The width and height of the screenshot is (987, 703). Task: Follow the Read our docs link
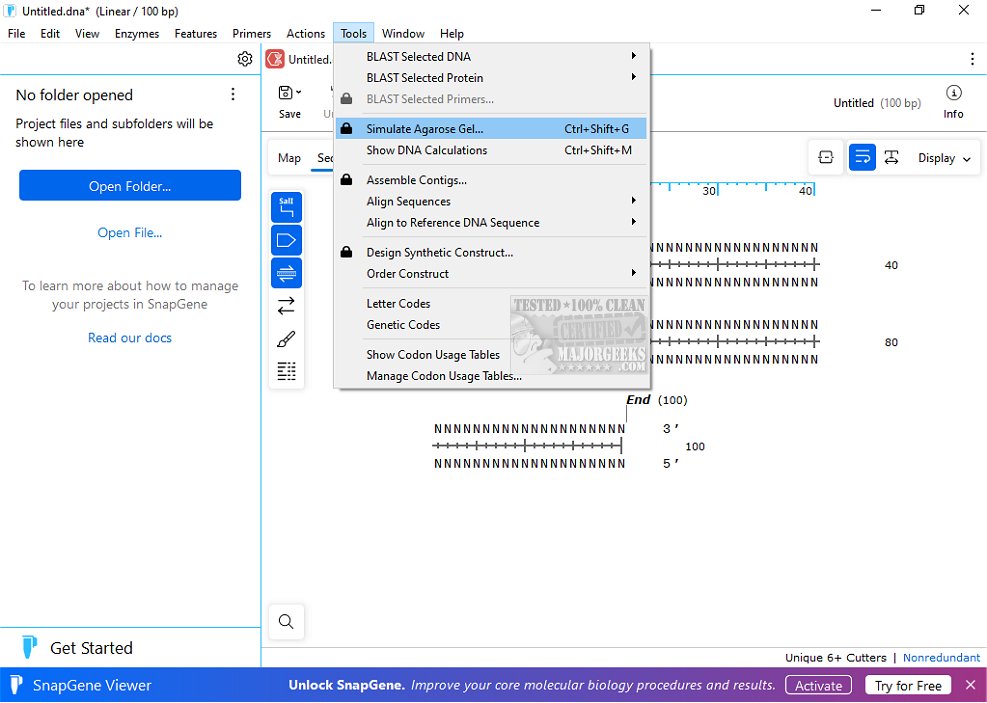130,337
